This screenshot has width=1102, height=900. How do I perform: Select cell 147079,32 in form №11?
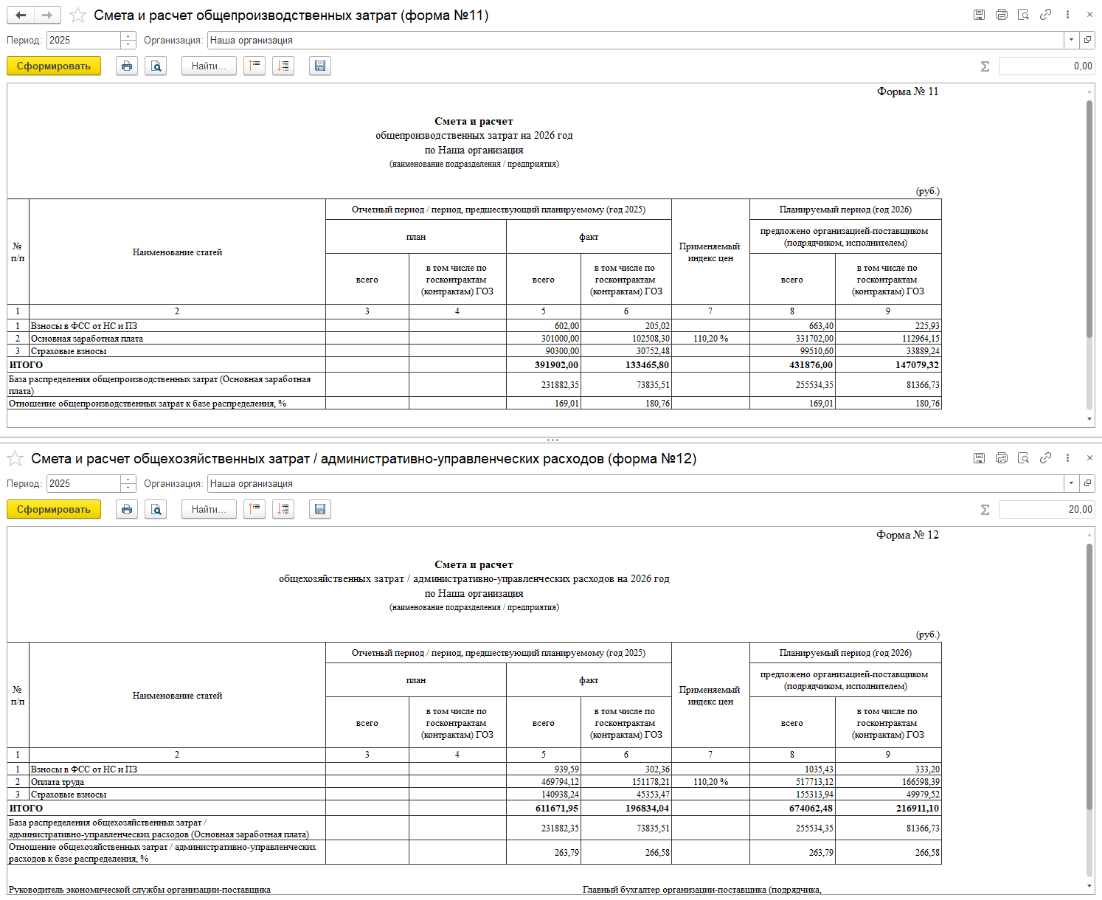pyautogui.click(x=888, y=365)
